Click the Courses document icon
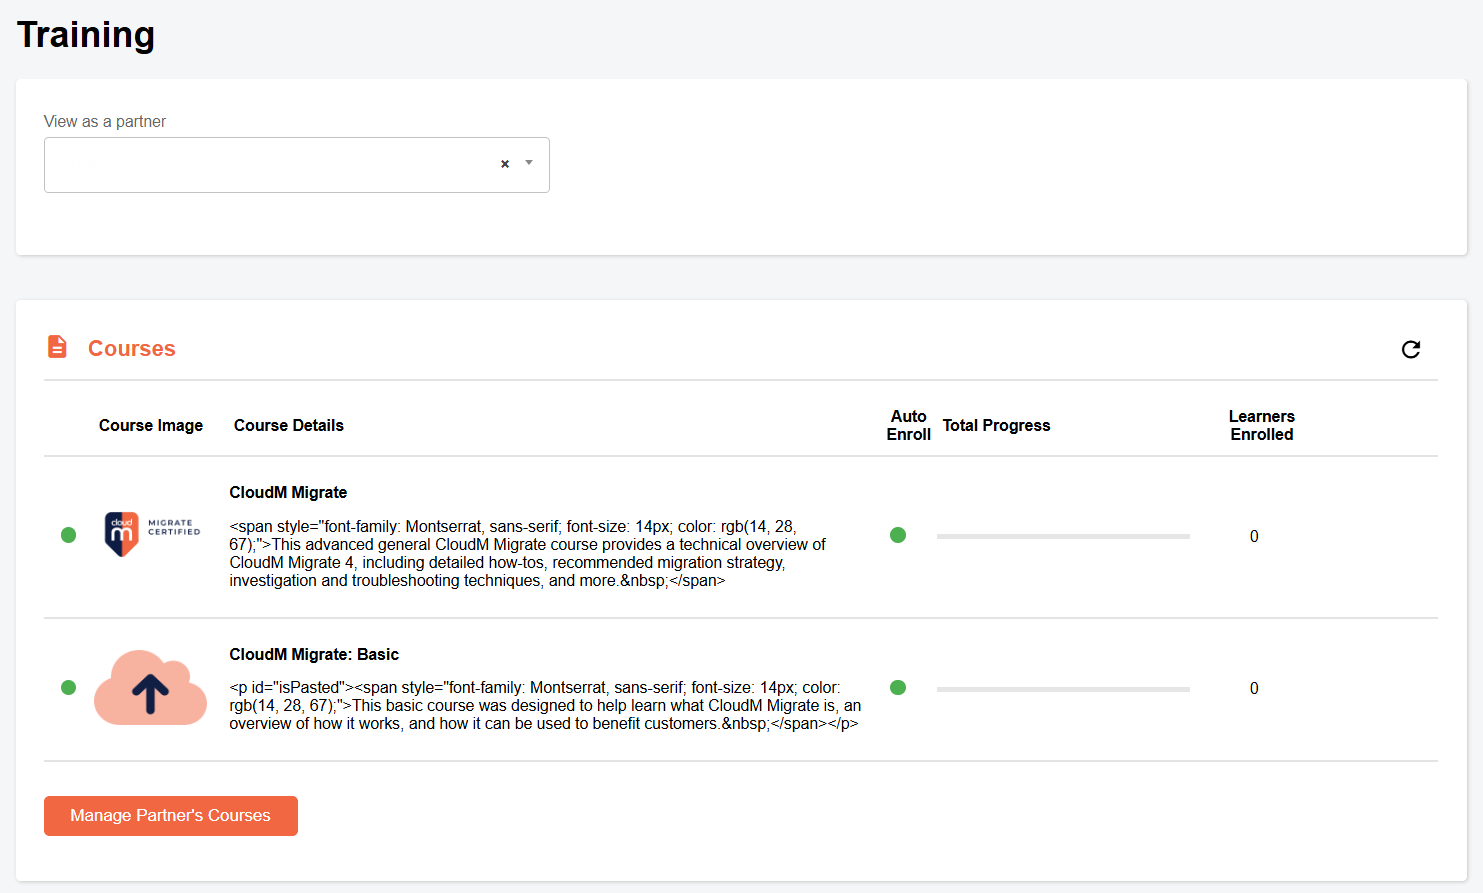The width and height of the screenshot is (1483, 893). (x=58, y=347)
